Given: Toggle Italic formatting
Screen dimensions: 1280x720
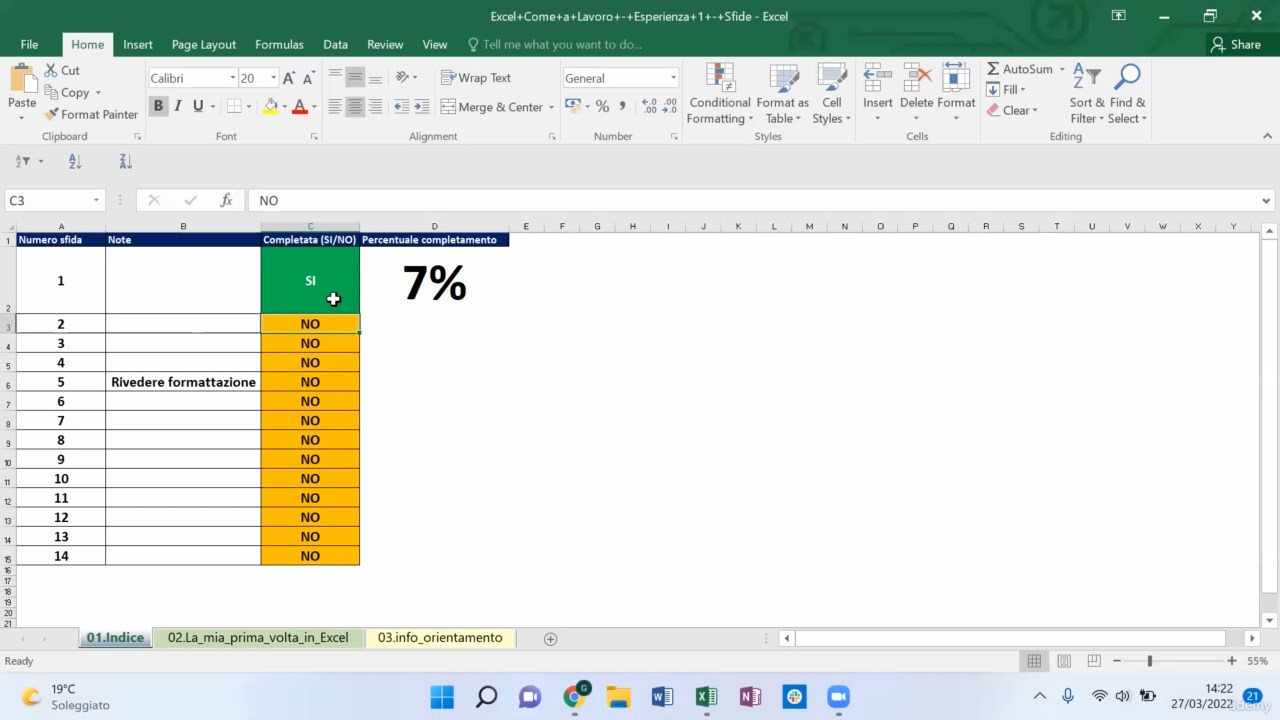Looking at the screenshot, I should (178, 106).
